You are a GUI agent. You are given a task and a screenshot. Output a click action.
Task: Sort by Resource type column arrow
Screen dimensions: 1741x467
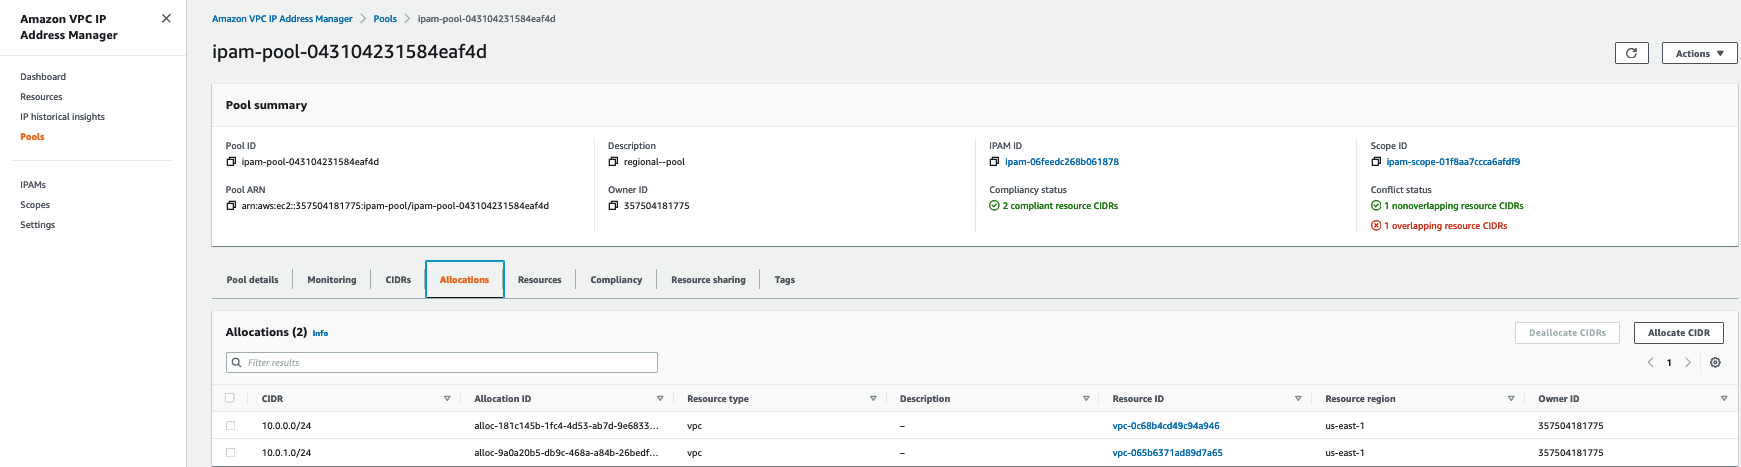(873, 399)
